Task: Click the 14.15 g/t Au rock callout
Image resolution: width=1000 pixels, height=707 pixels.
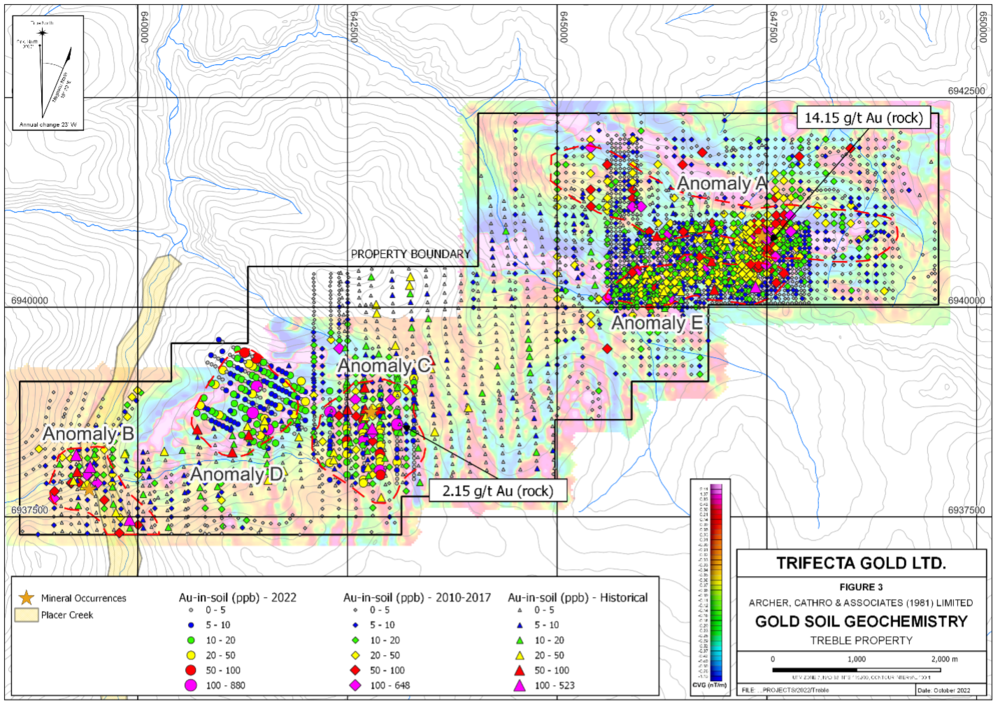Action: pyautogui.click(x=865, y=117)
